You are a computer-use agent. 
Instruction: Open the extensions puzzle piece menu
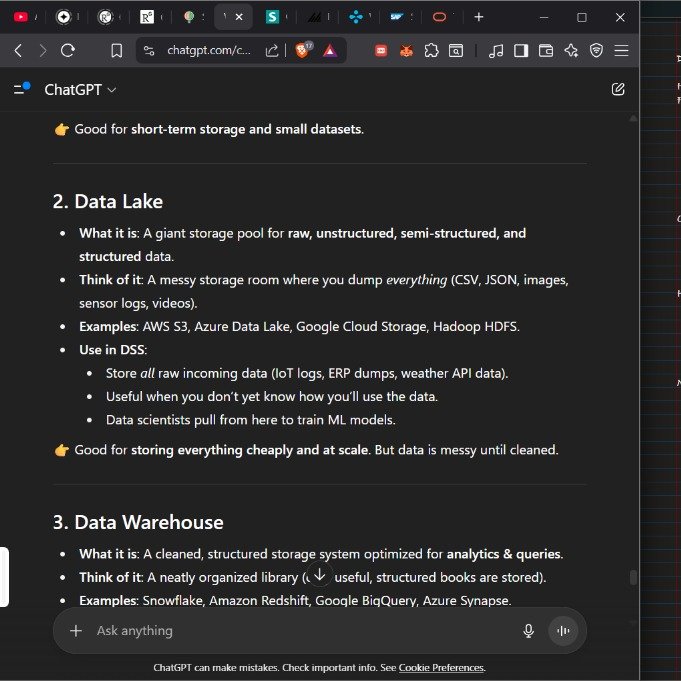click(x=431, y=50)
